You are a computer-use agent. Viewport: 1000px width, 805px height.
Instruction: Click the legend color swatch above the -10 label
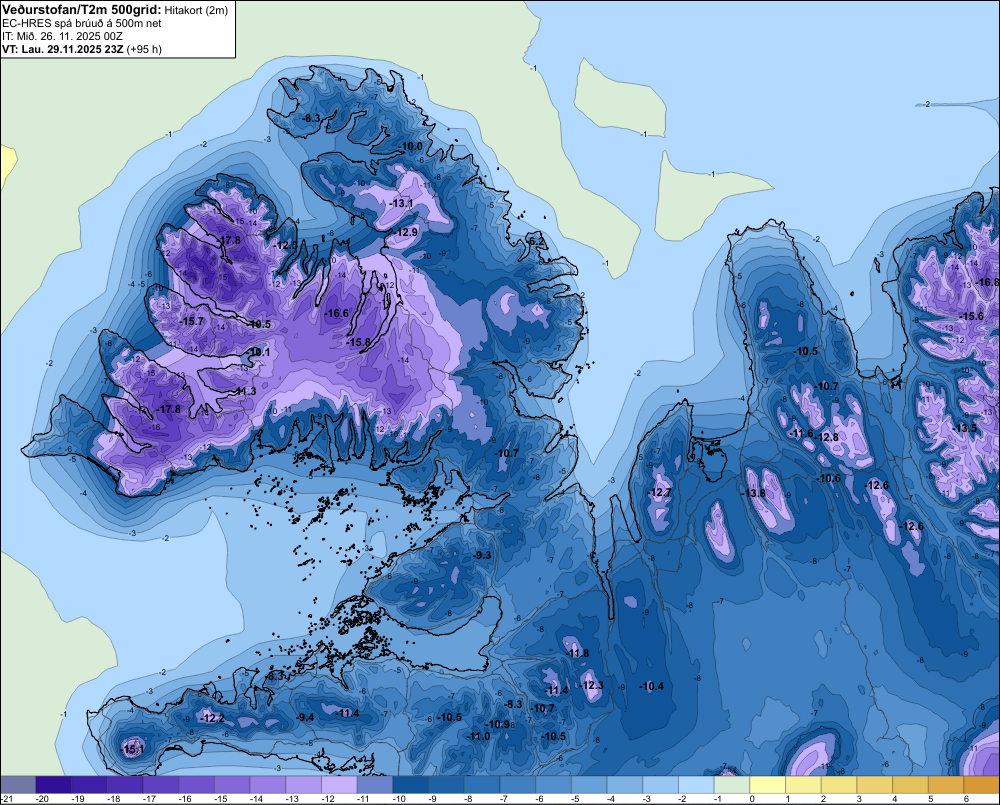(411, 785)
